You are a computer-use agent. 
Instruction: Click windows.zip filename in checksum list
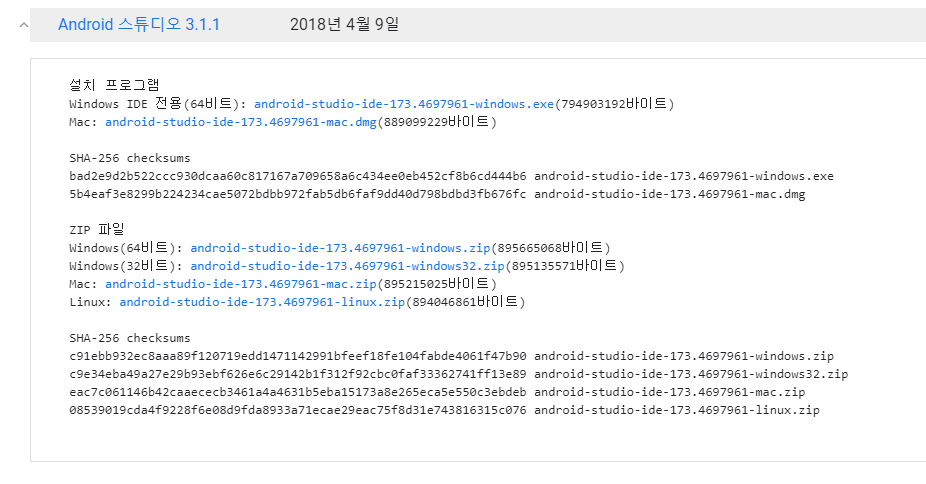(684, 356)
